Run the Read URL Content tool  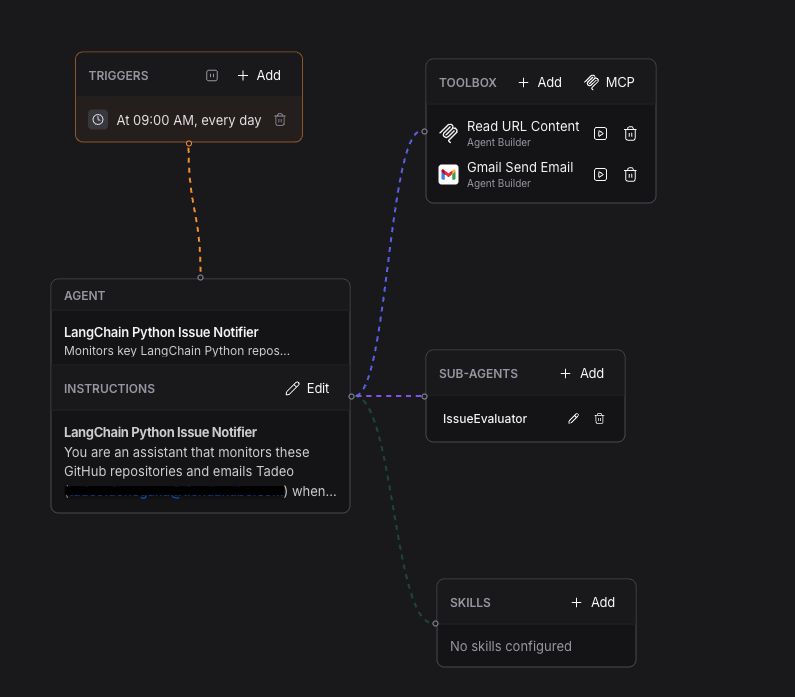600,133
